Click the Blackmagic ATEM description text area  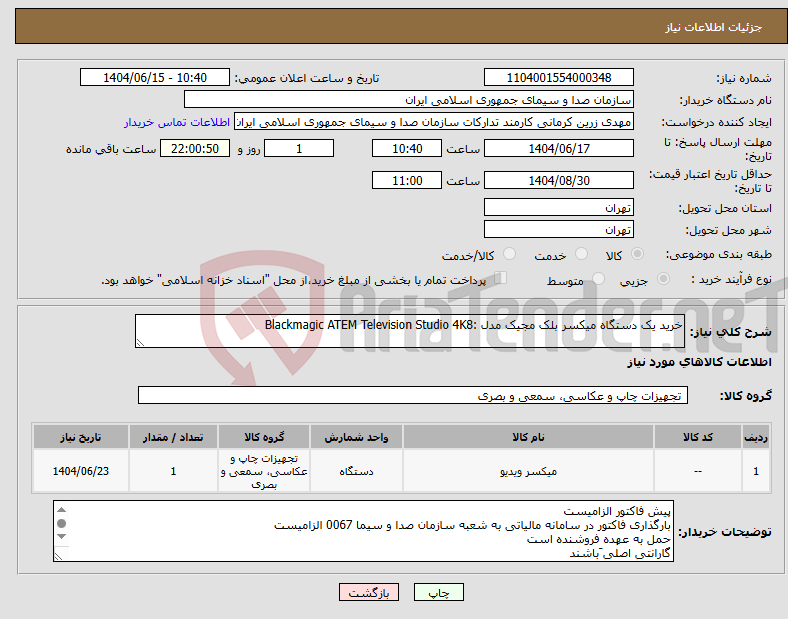(410, 331)
